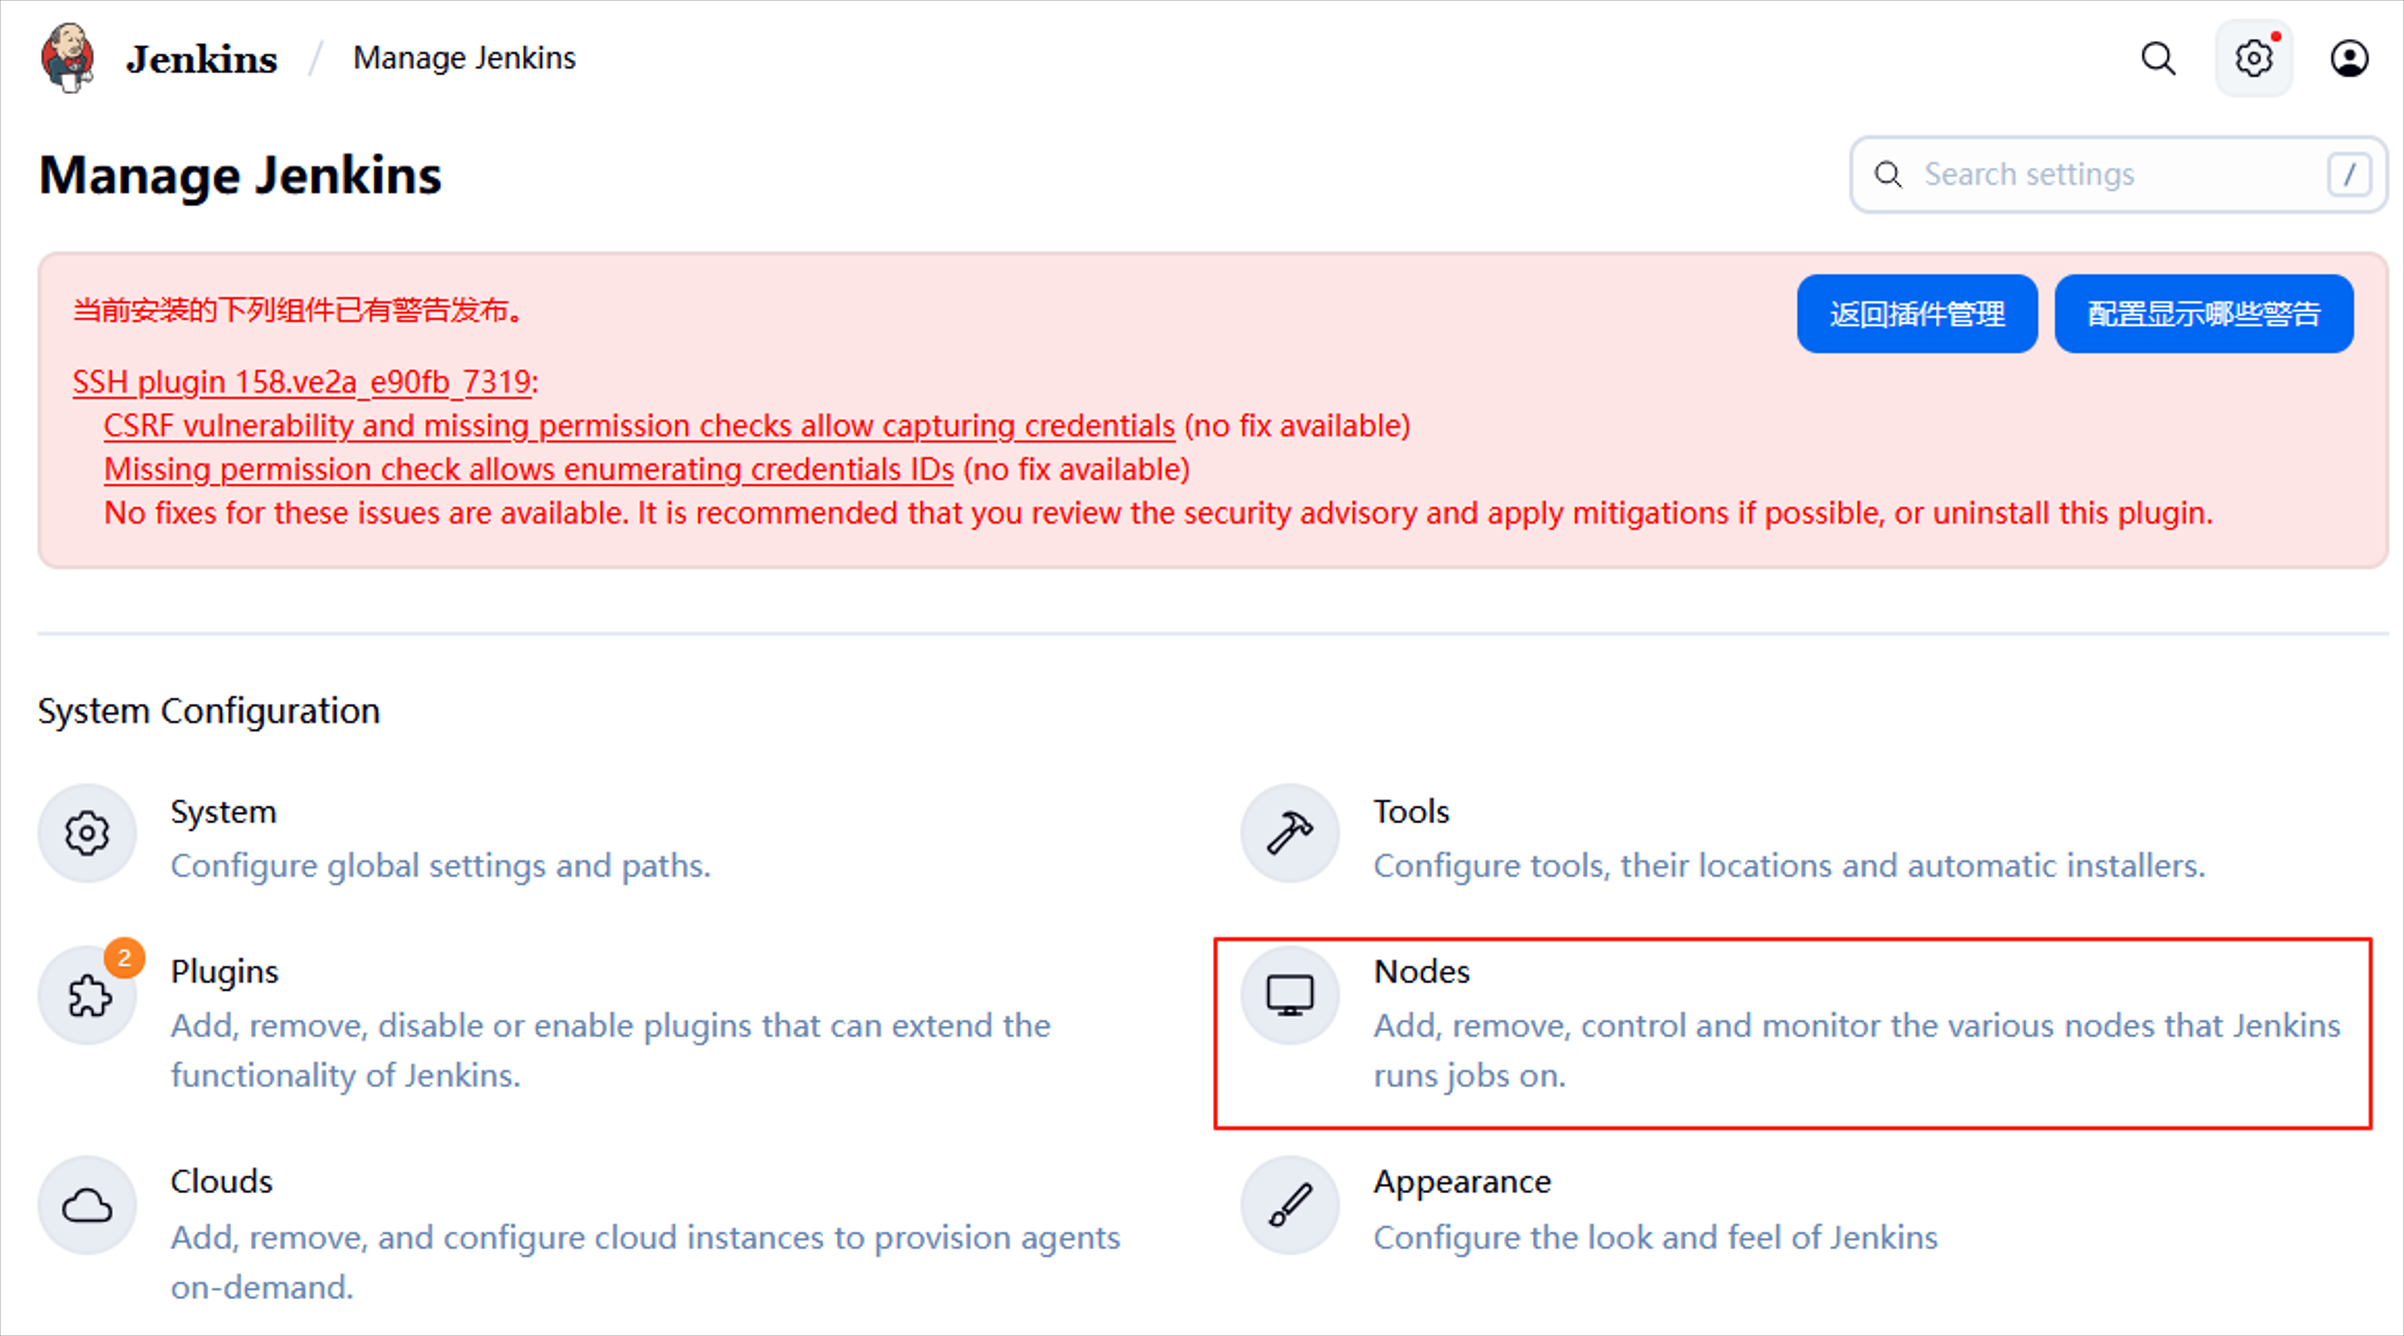Open the user account profile icon
The width and height of the screenshot is (2404, 1336).
[2349, 58]
